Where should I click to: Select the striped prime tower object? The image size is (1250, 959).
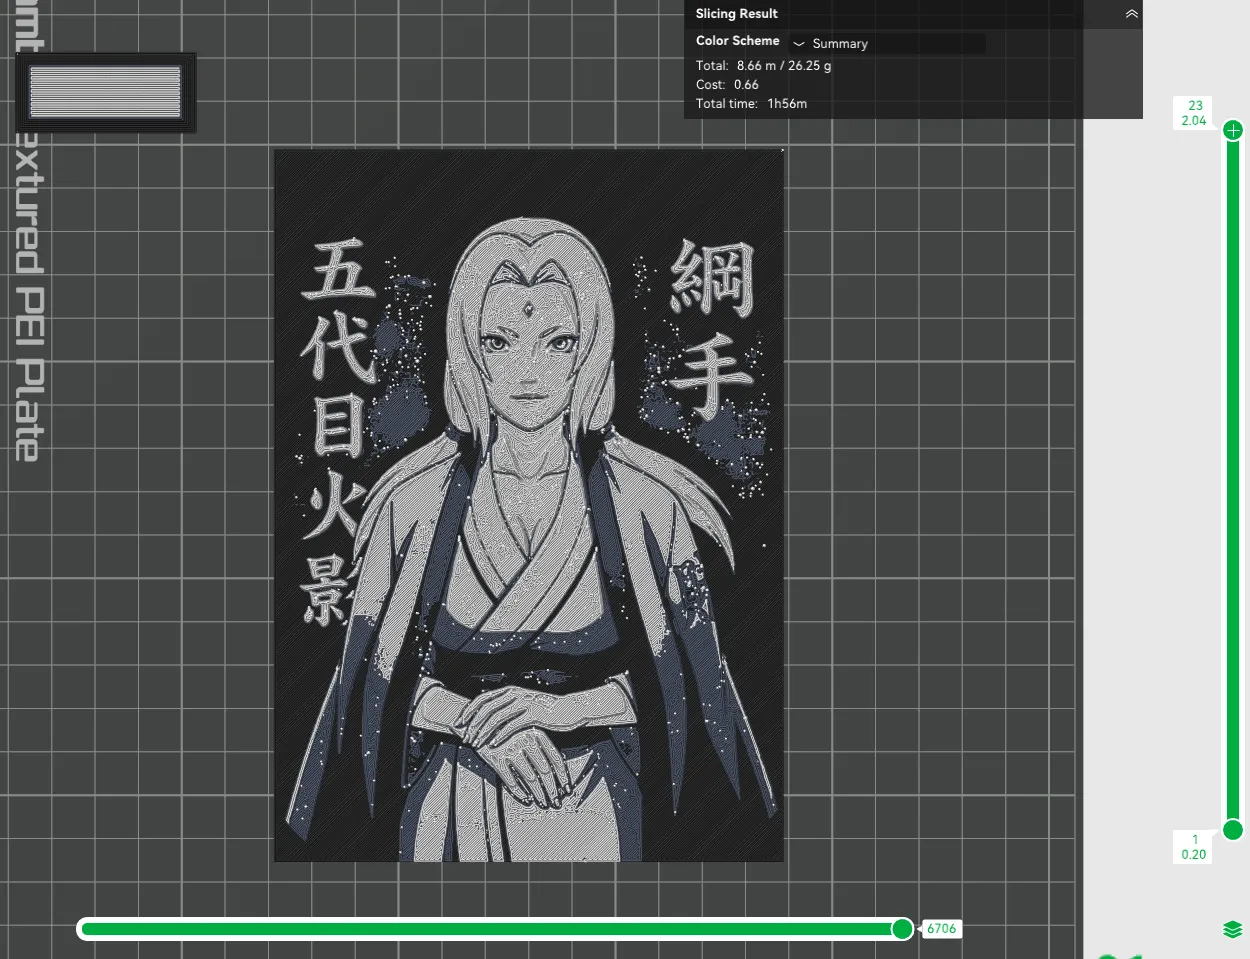coord(106,92)
